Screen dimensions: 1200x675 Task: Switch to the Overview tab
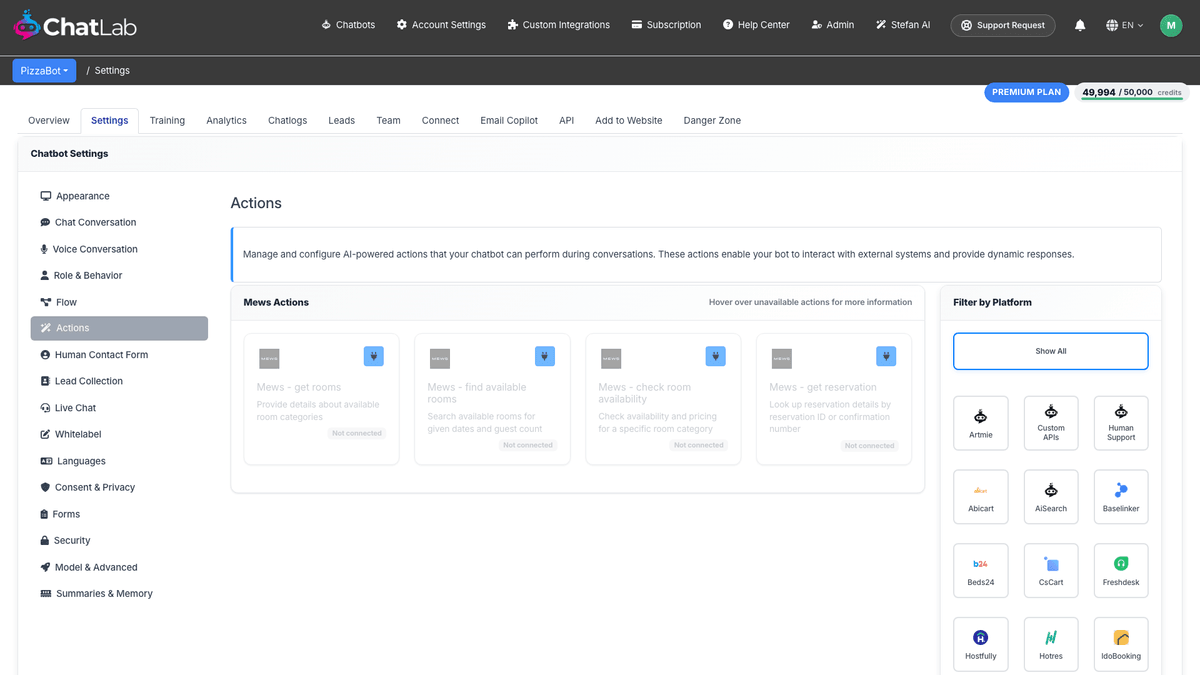coord(49,120)
